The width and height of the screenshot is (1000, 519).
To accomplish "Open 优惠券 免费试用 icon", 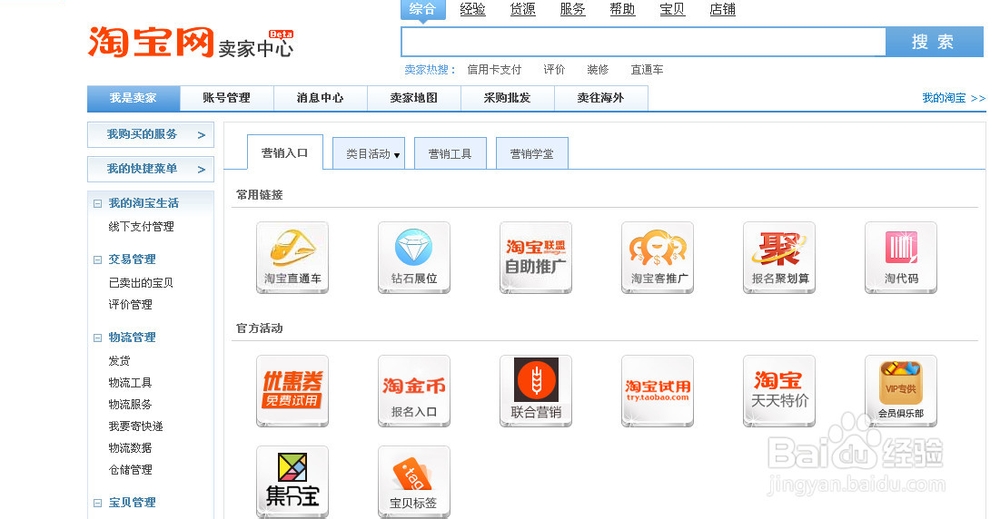I will tap(292, 391).
